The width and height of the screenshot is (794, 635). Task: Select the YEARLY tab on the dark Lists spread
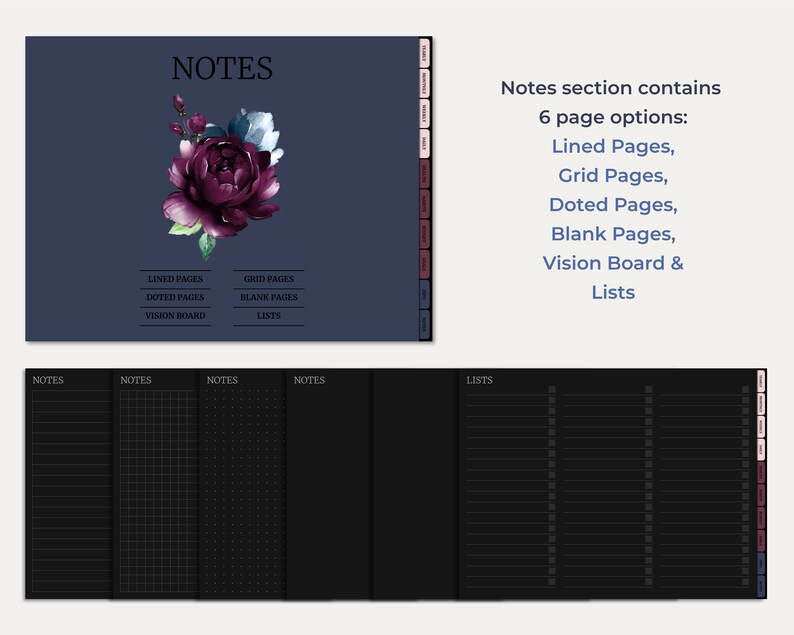tap(761, 381)
